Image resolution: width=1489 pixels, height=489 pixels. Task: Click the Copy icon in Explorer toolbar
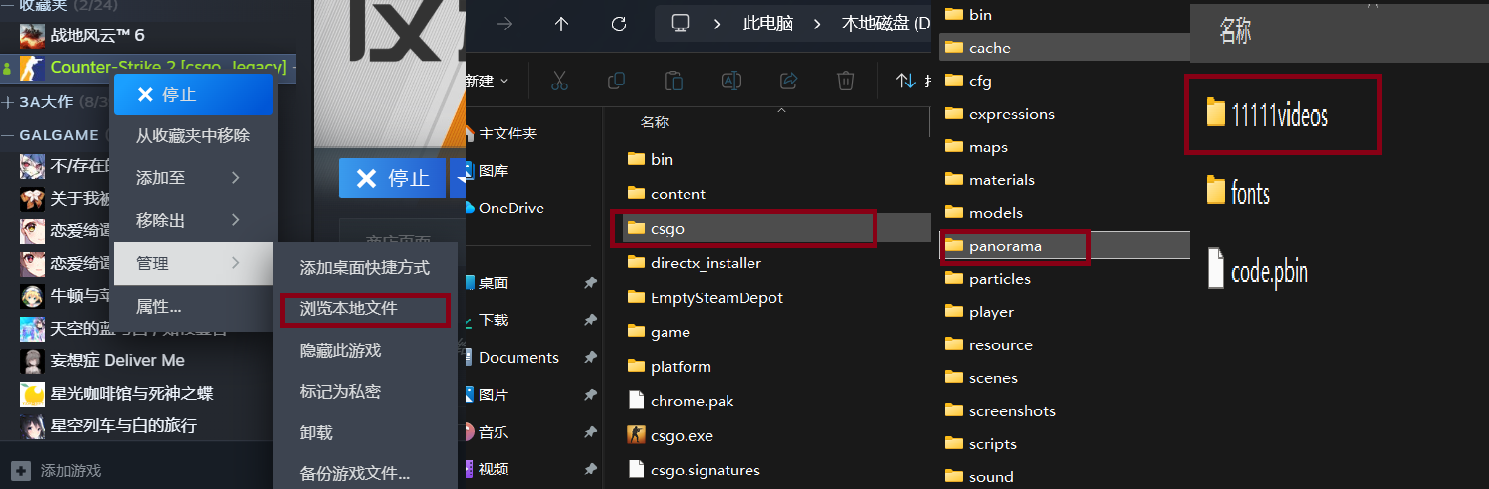point(617,80)
